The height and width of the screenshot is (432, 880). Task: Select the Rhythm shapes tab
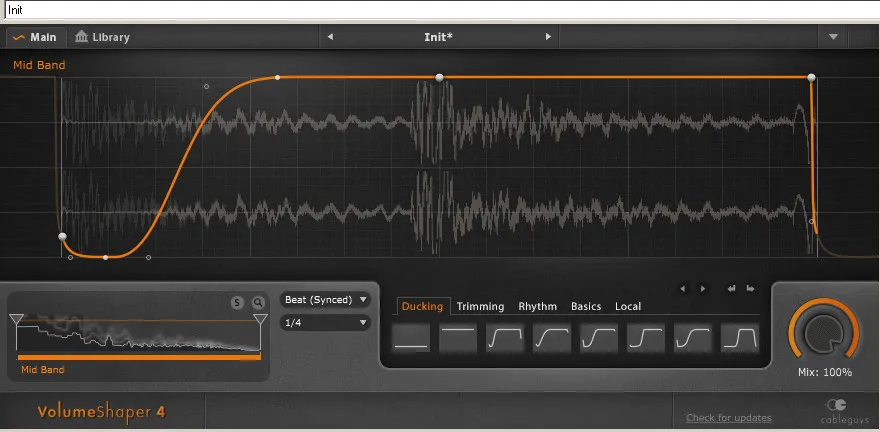538,306
